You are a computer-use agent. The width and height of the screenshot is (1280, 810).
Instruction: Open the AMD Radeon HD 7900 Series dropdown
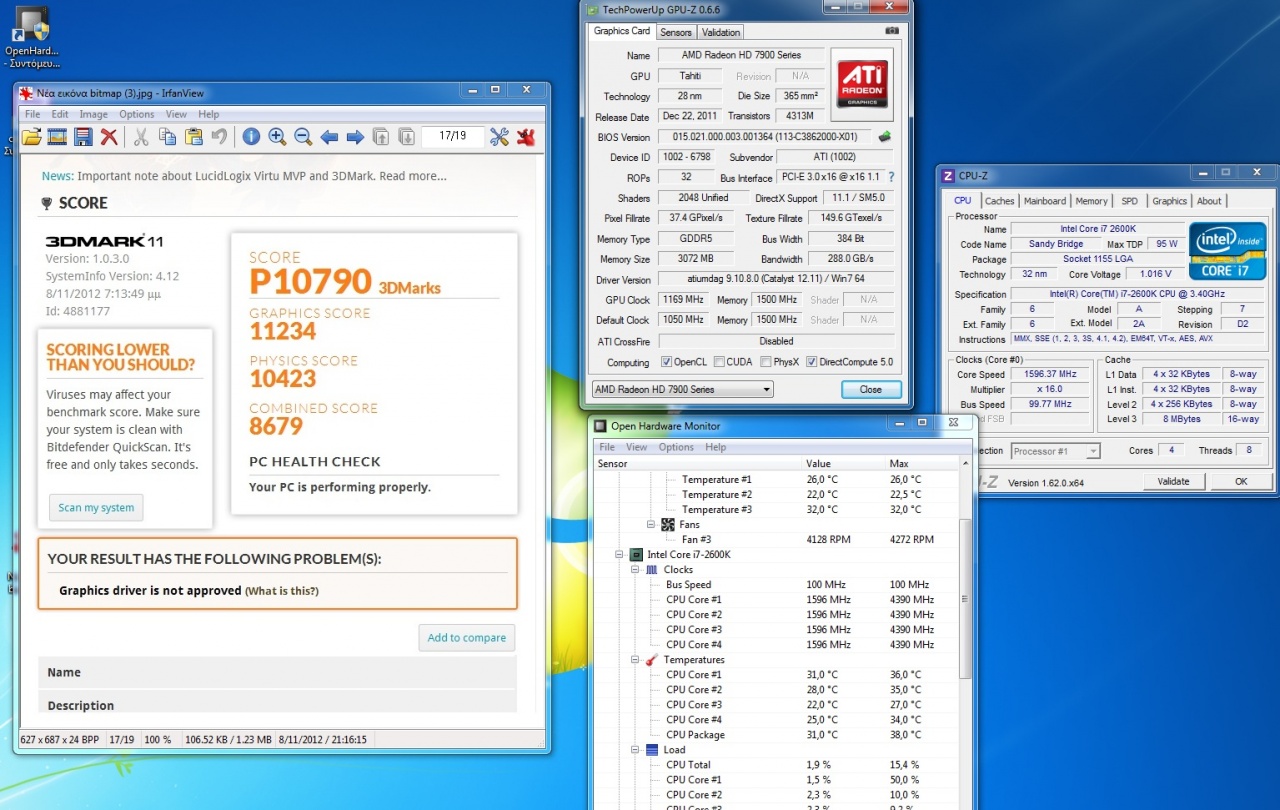coord(682,389)
